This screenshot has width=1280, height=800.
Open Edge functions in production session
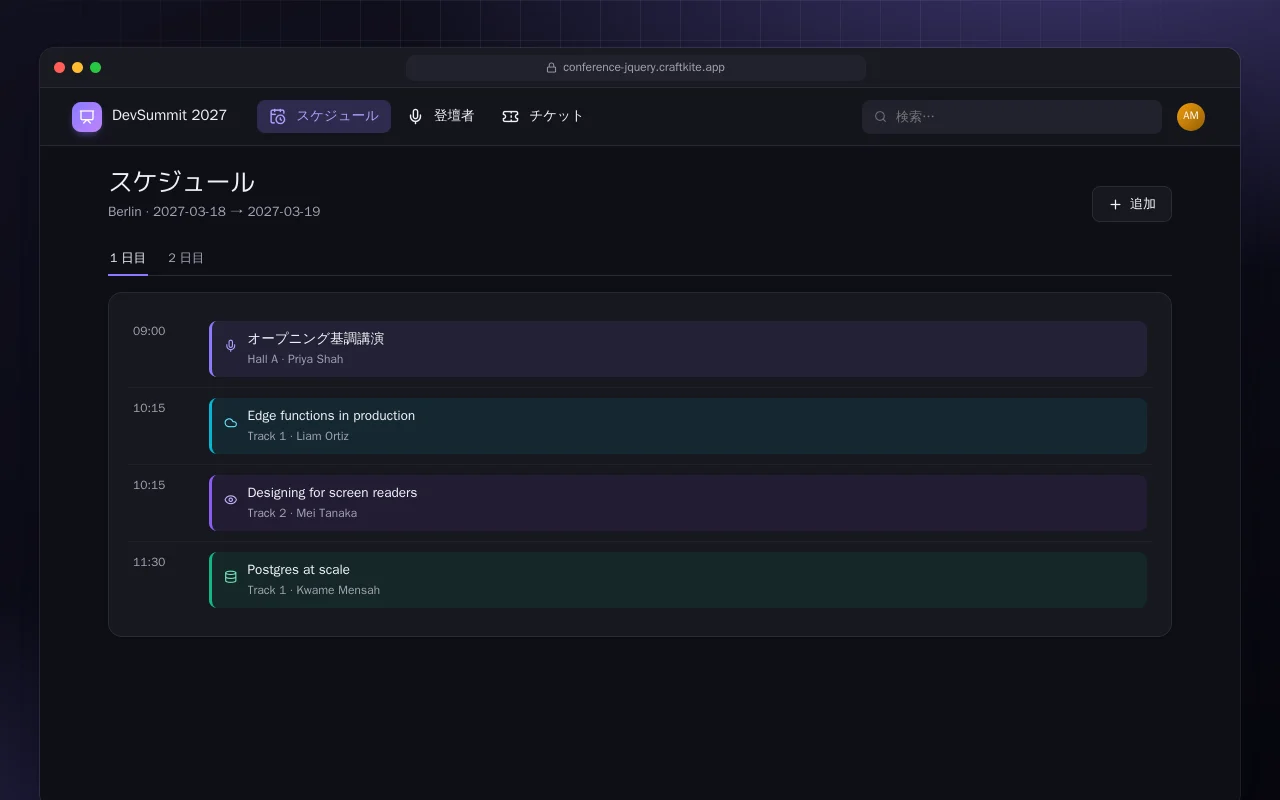click(678, 426)
